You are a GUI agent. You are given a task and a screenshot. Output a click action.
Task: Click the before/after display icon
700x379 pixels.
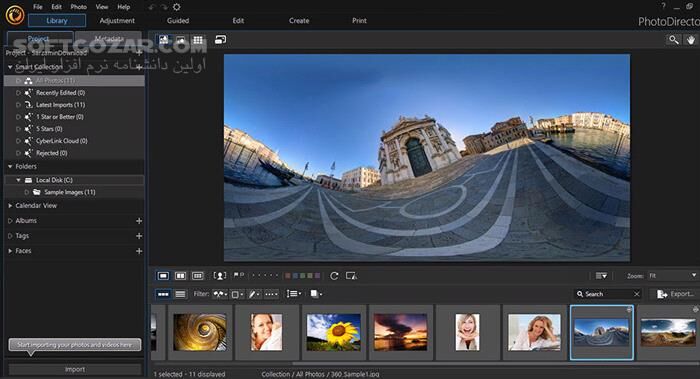click(x=351, y=276)
